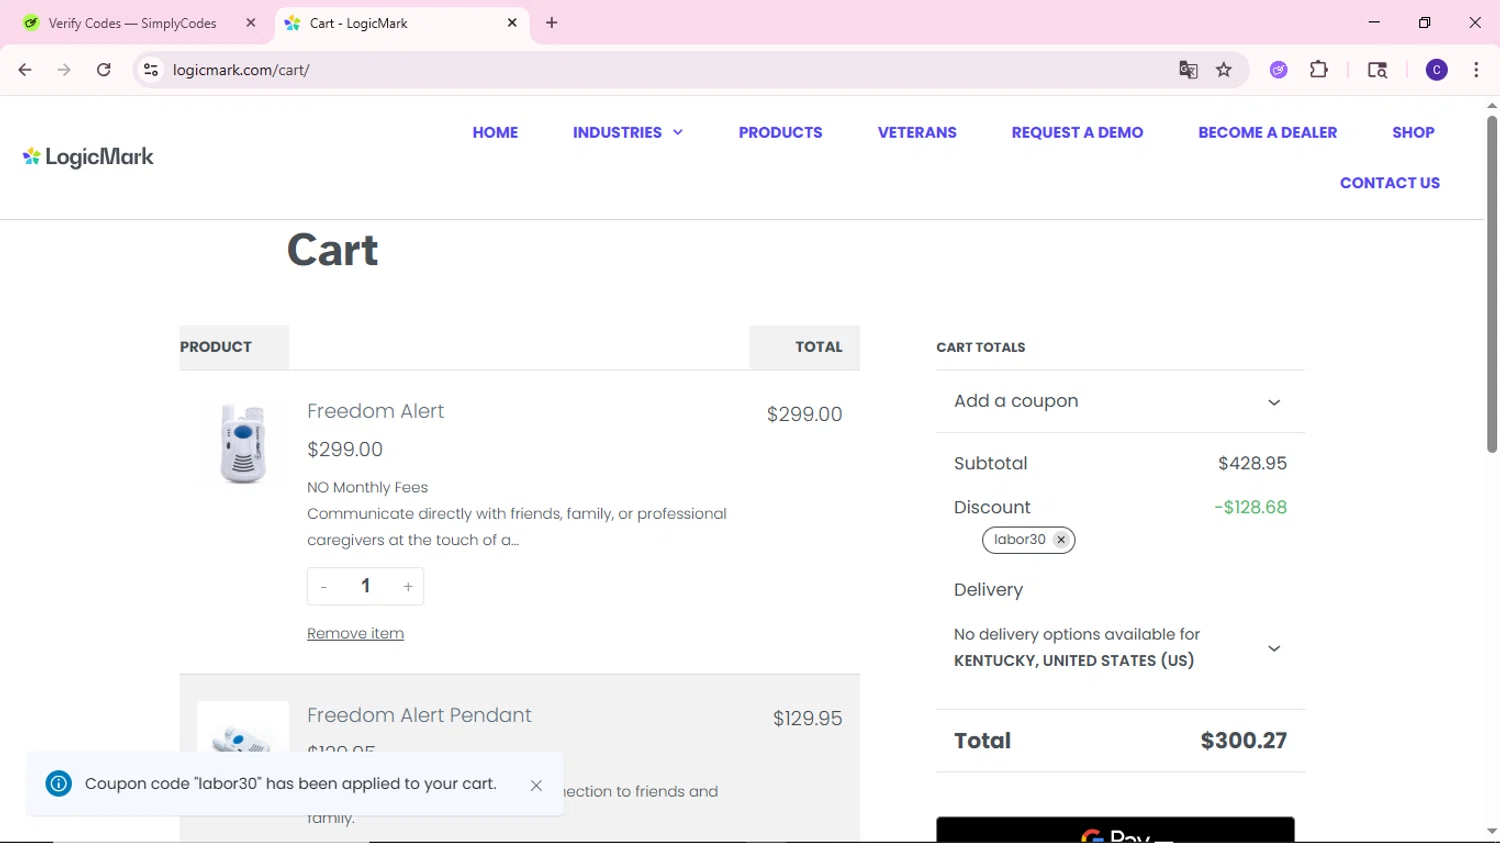Click Remove item for Freedom Alert
The width and height of the screenshot is (1500, 843).
point(355,634)
